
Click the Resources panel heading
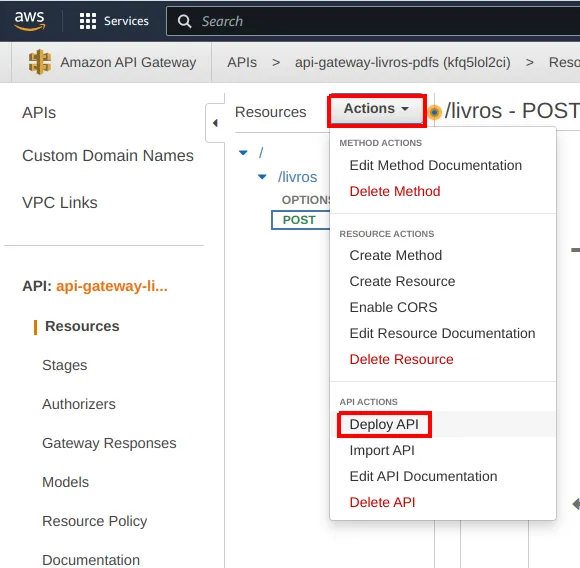pos(270,112)
